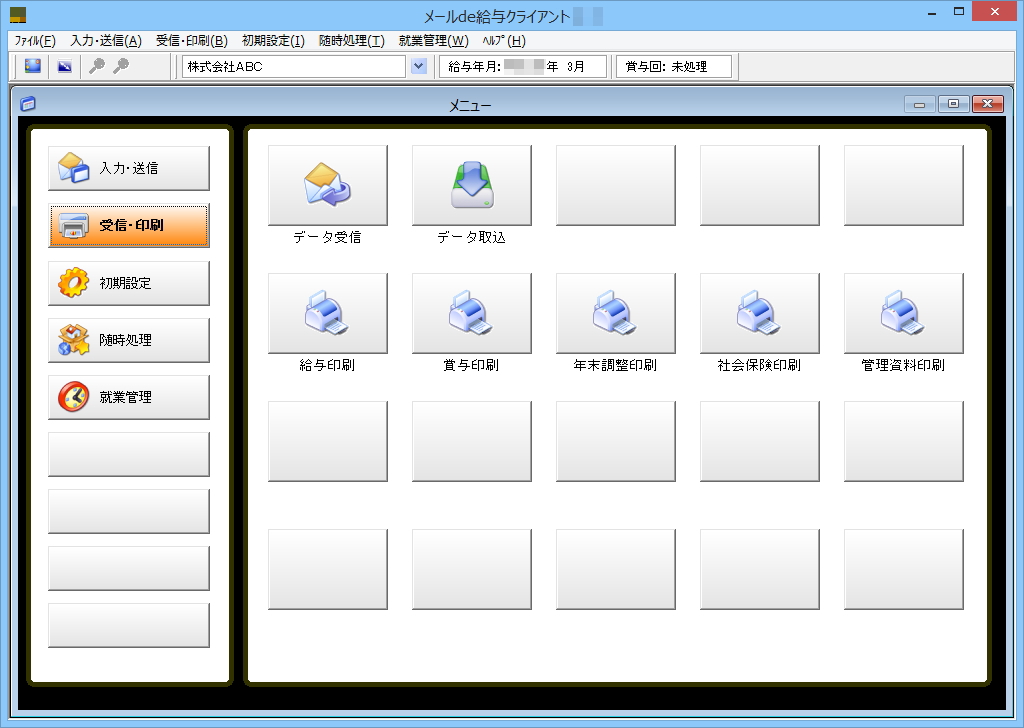Image resolution: width=1024 pixels, height=728 pixels.
Task: Open the 受信・印刷(B) menu
Action: click(192, 41)
